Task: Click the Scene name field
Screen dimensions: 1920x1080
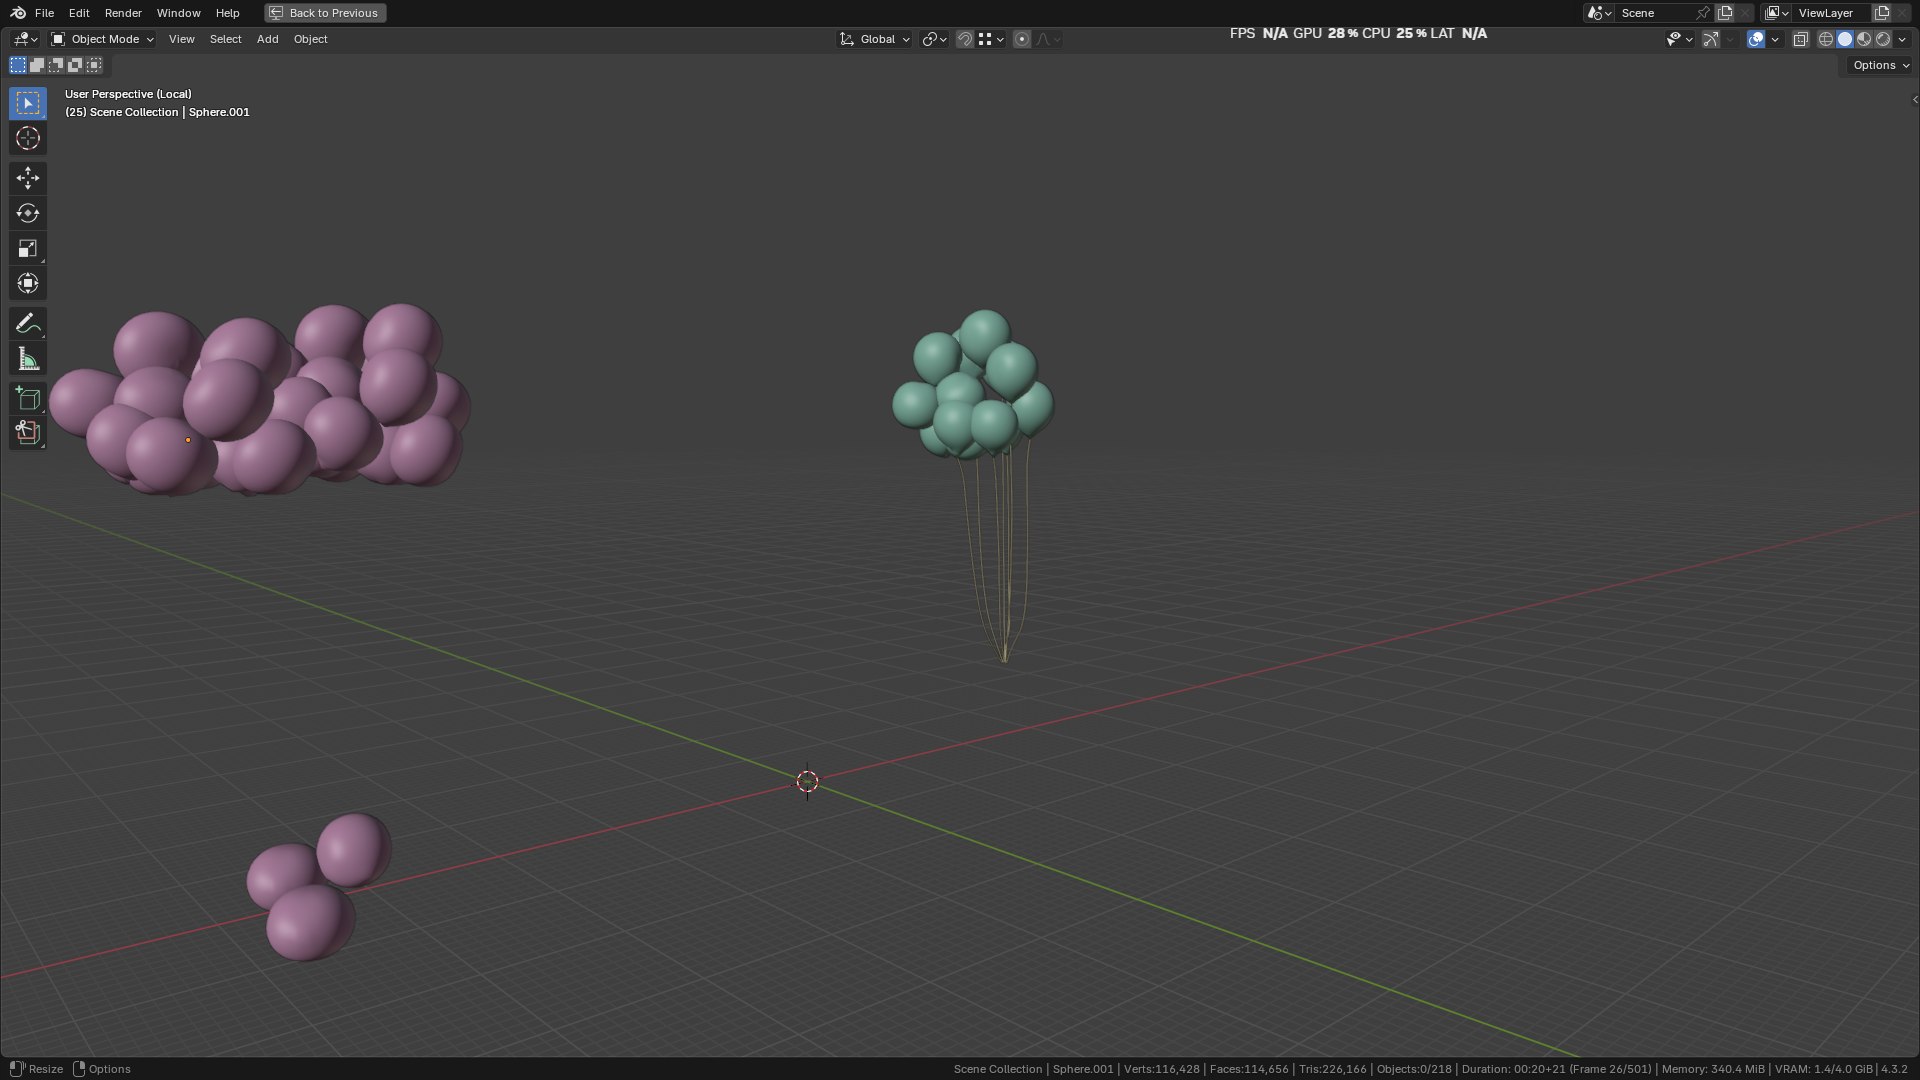Action: click(1655, 13)
